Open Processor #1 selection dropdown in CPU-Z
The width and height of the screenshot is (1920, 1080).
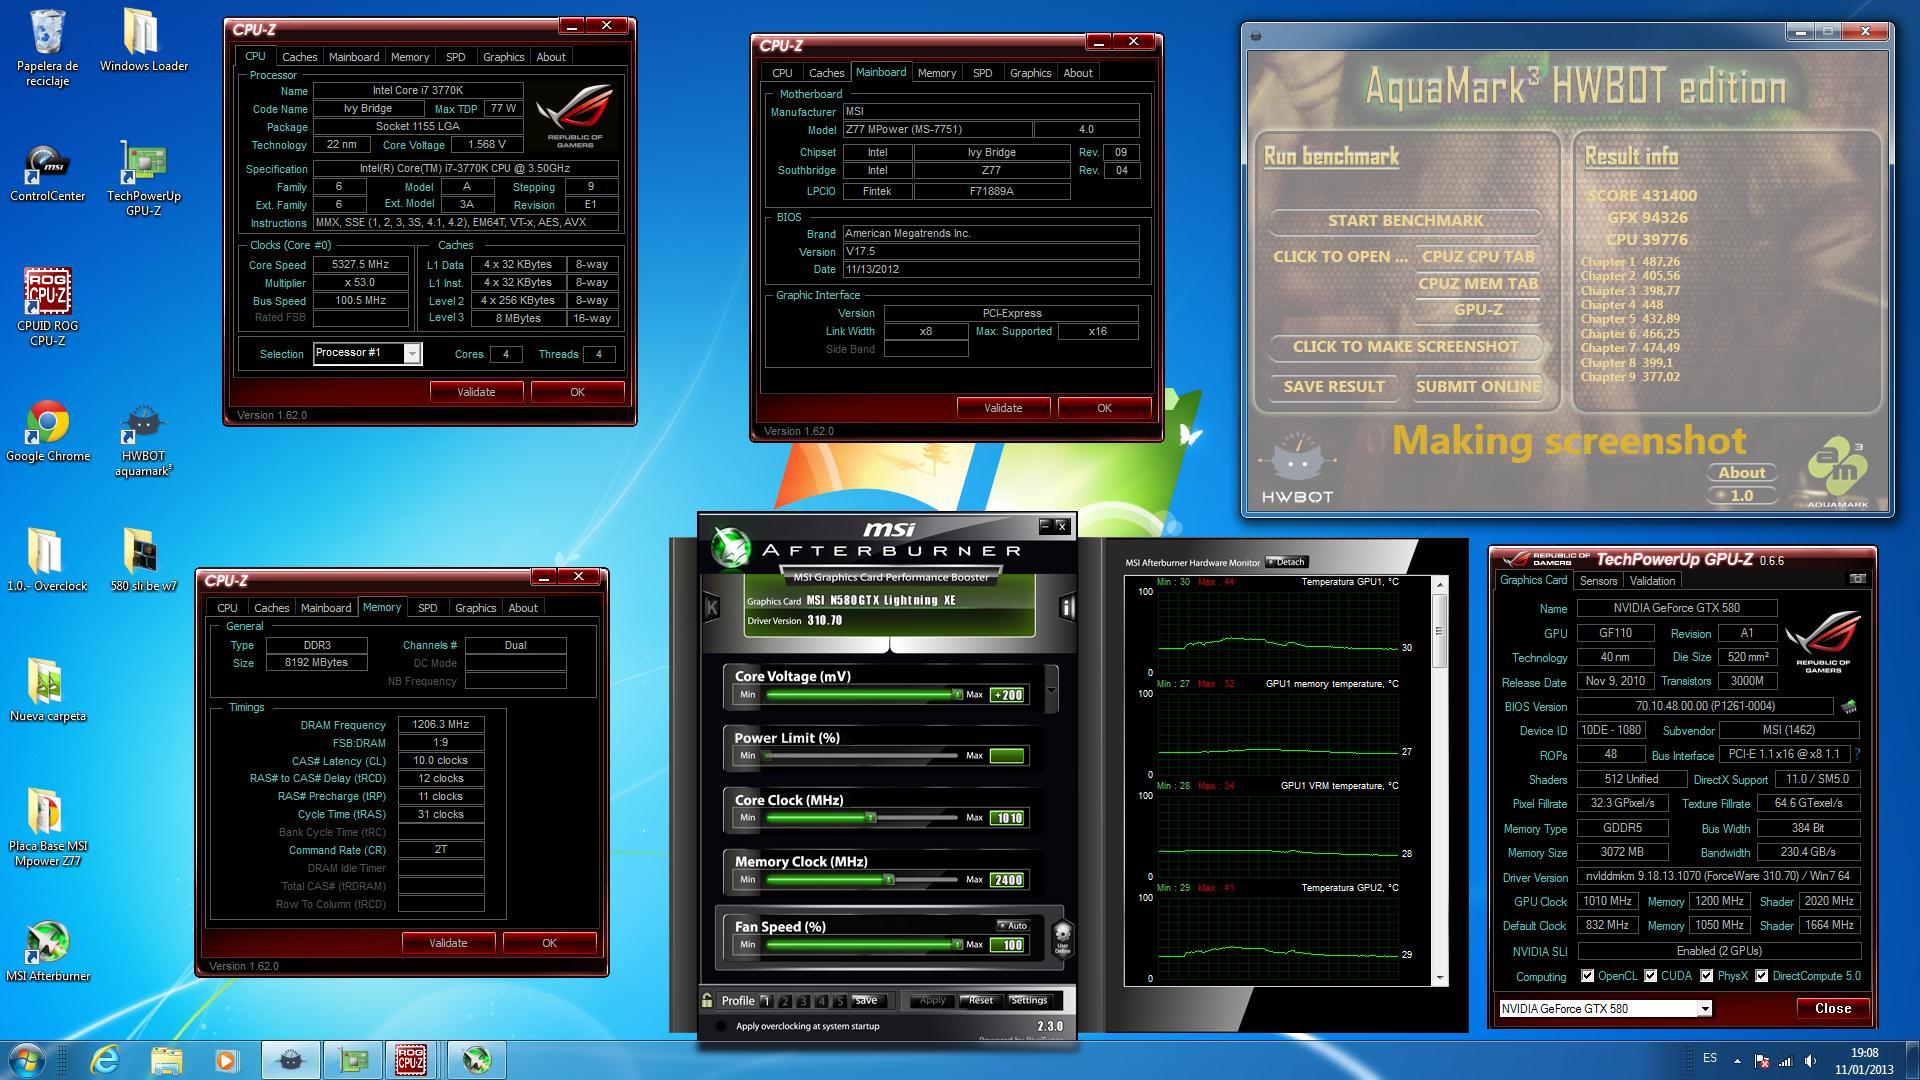click(411, 353)
